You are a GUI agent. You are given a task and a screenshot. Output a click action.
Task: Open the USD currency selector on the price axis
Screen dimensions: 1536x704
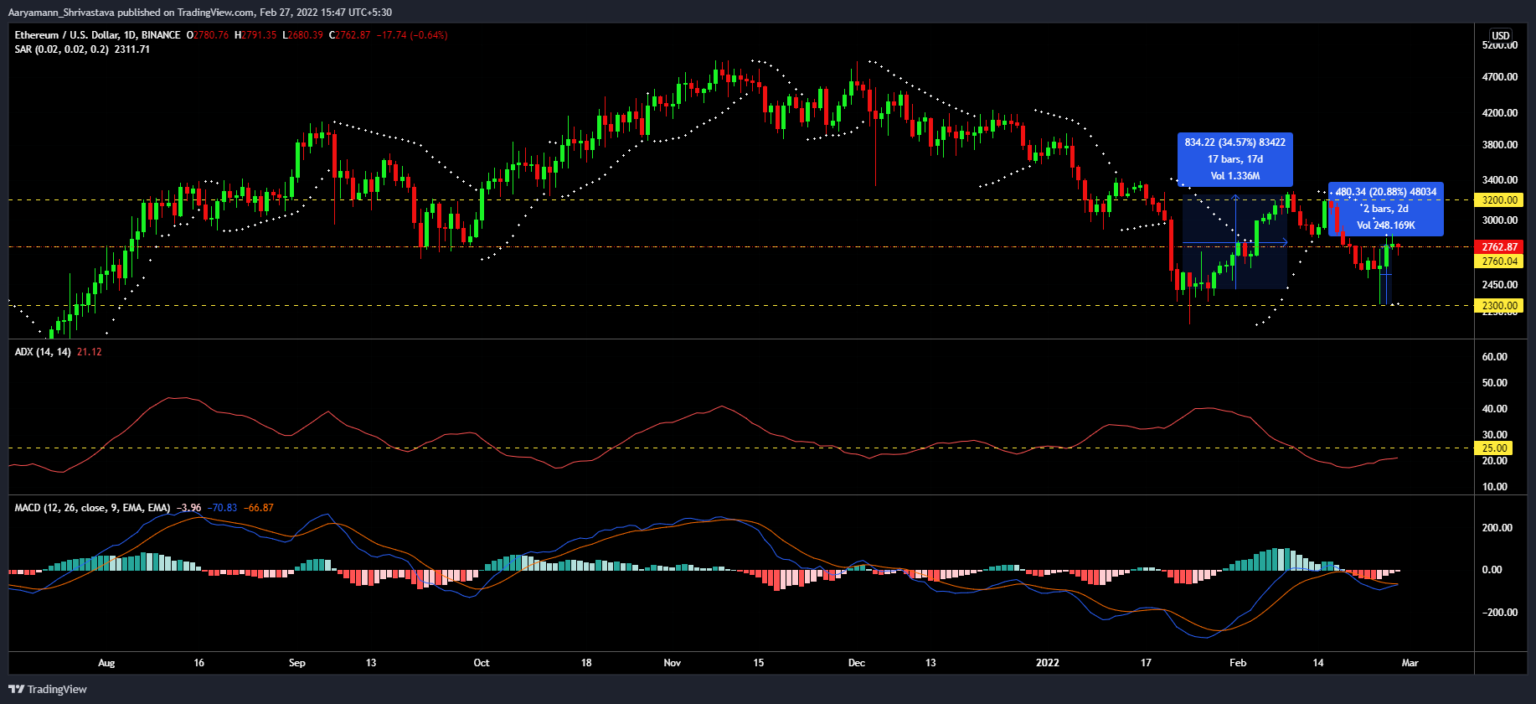coord(1501,35)
